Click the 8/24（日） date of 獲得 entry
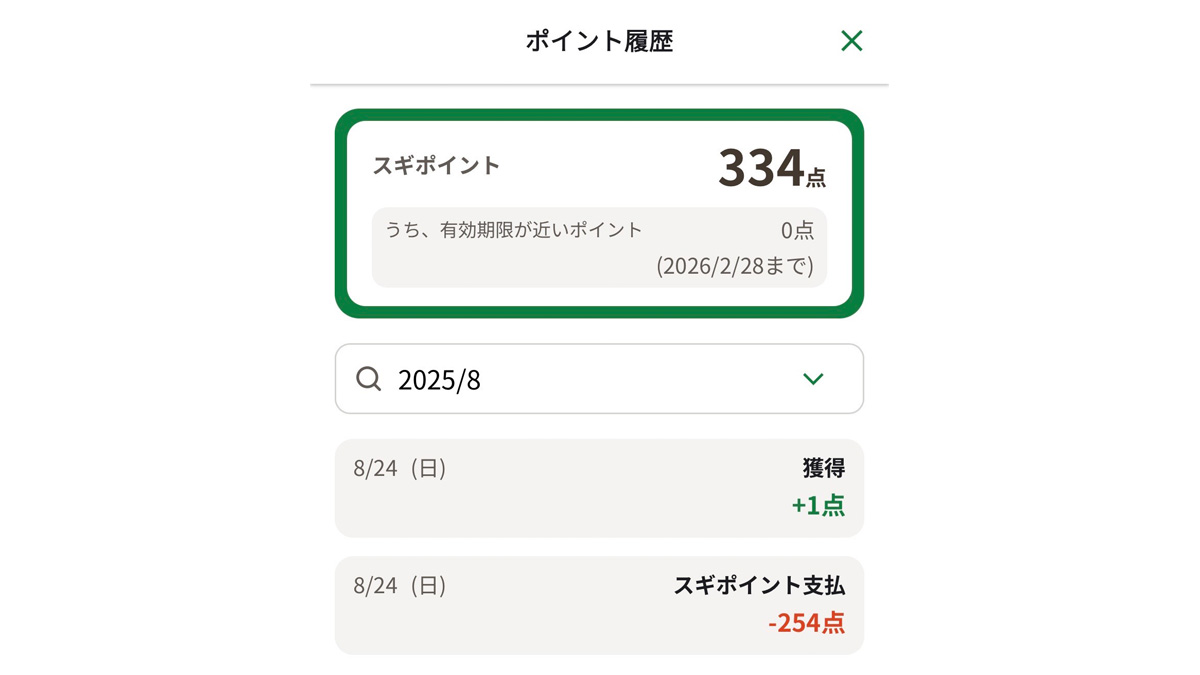This screenshot has width=1200, height=675. click(400, 468)
